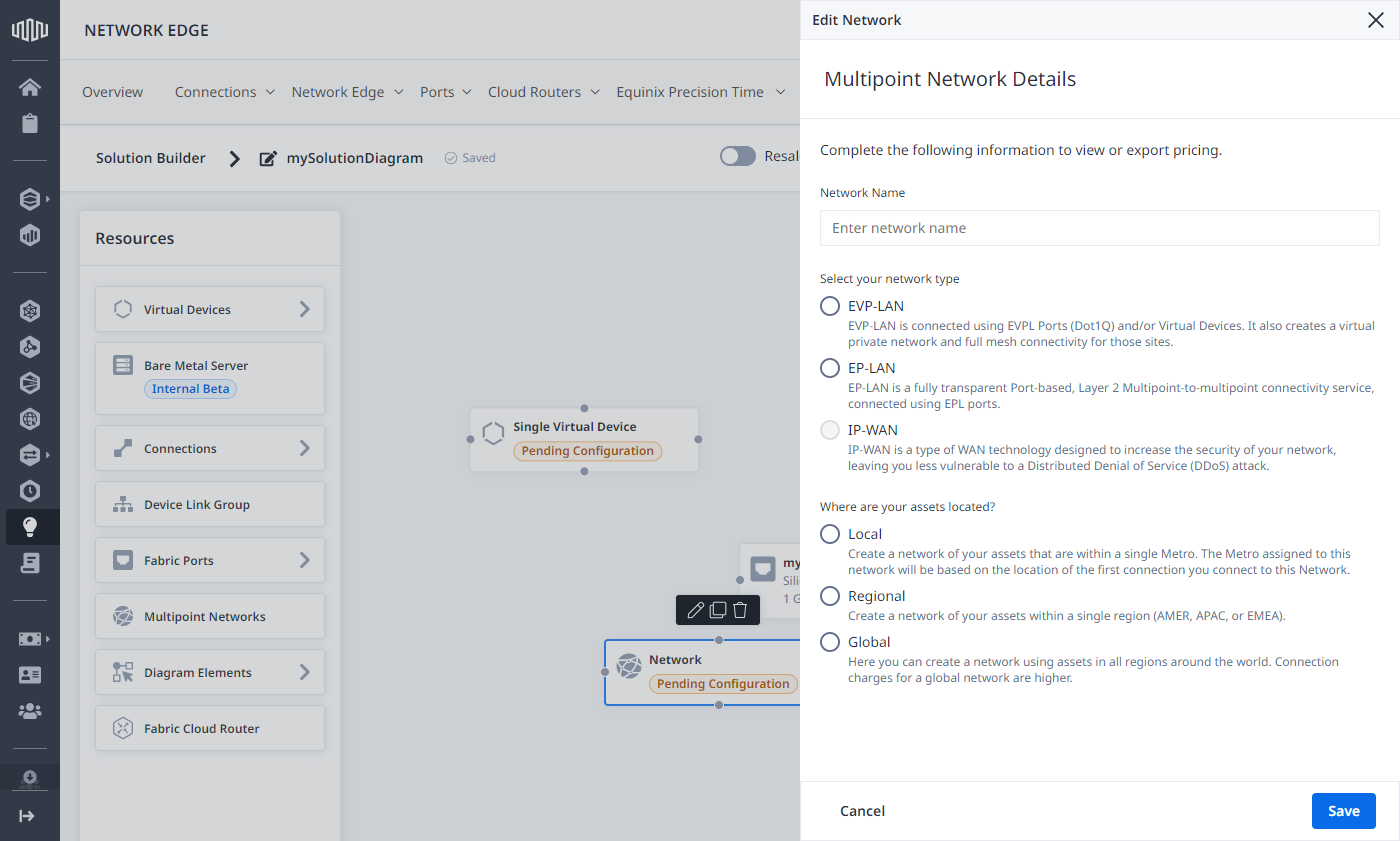Image resolution: width=1400 pixels, height=841 pixels.
Task: Click Cancel in Edit Network panel
Action: pyautogui.click(x=862, y=811)
